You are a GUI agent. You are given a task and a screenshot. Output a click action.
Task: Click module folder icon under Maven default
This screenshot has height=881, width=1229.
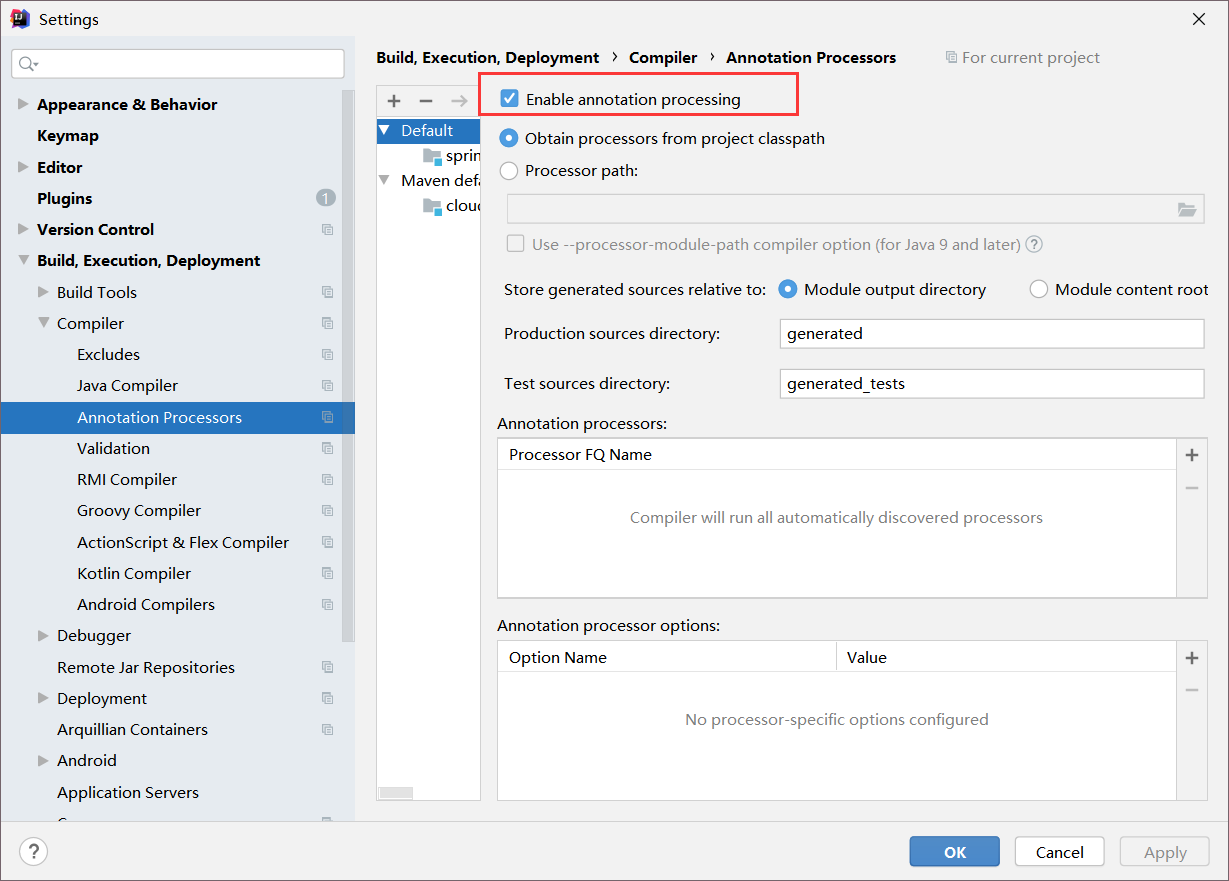click(432, 206)
